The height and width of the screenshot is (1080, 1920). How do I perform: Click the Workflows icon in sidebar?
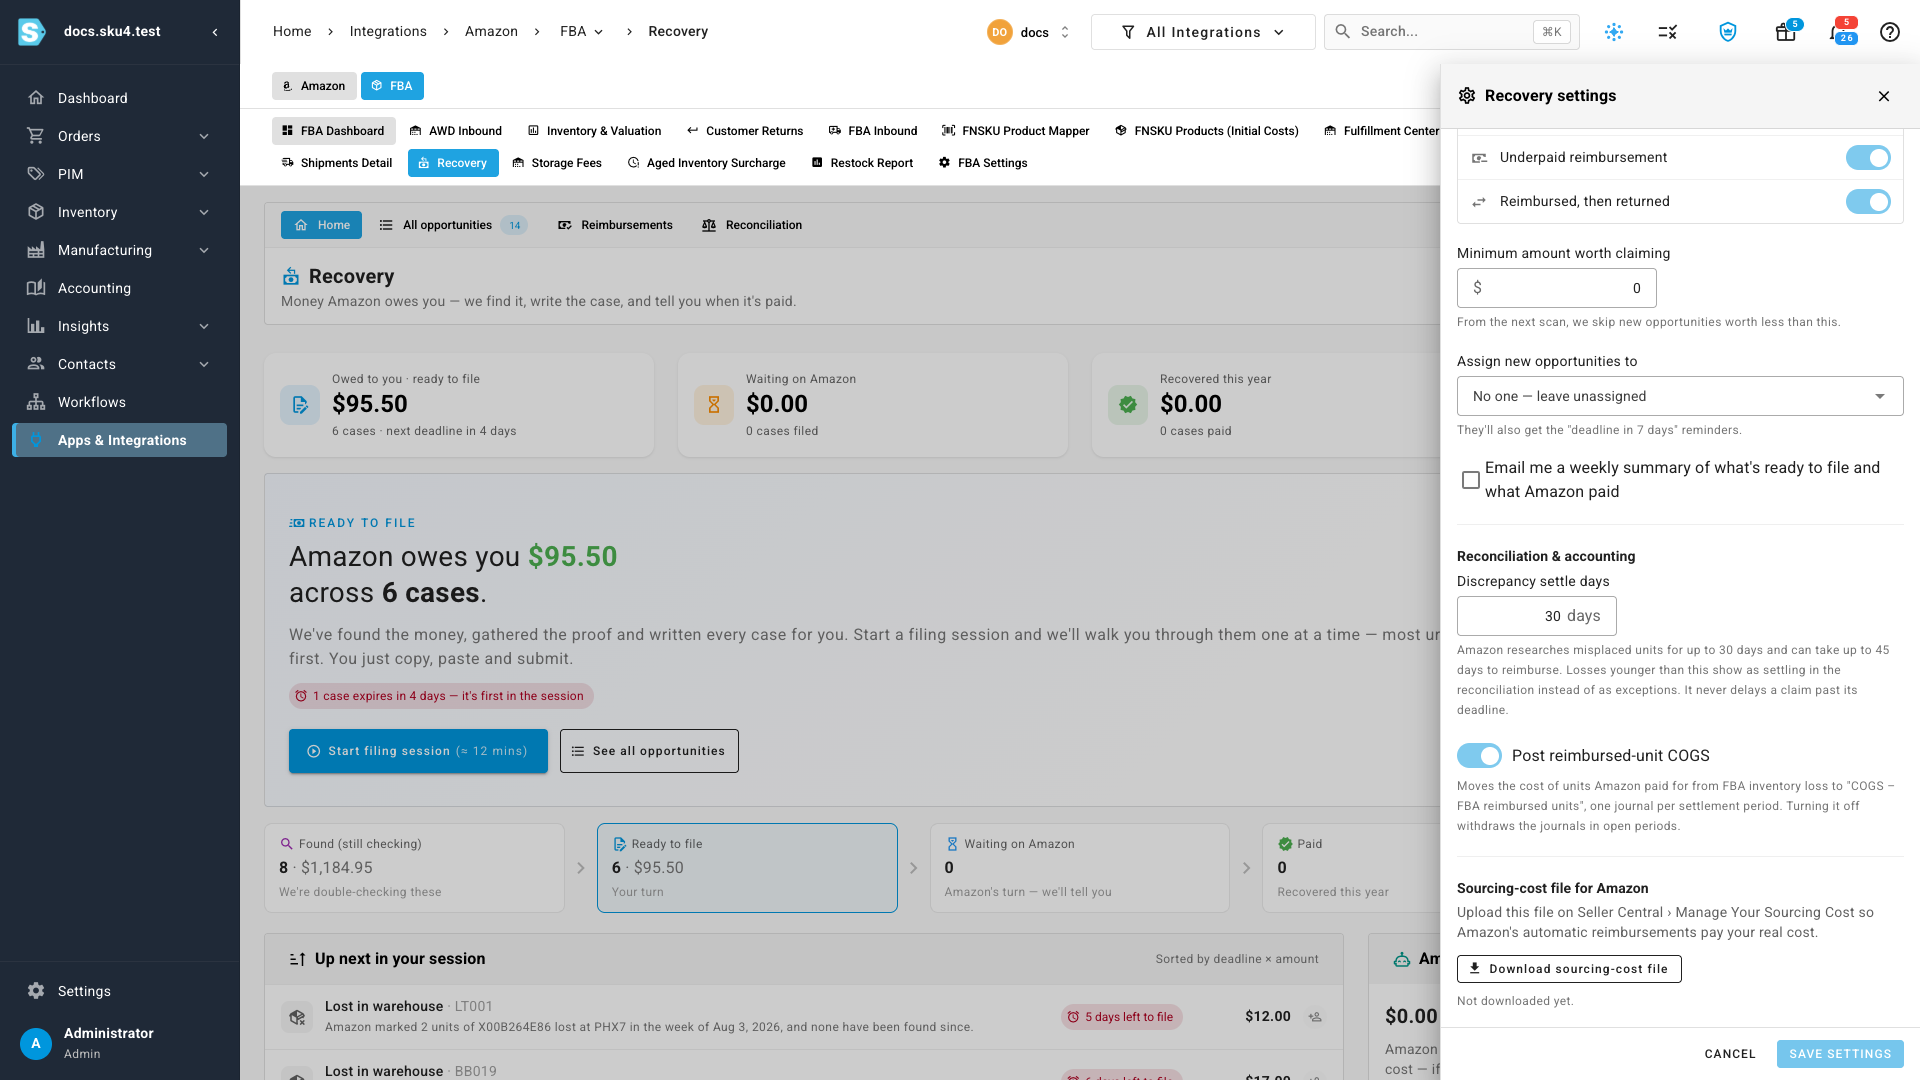[36, 402]
